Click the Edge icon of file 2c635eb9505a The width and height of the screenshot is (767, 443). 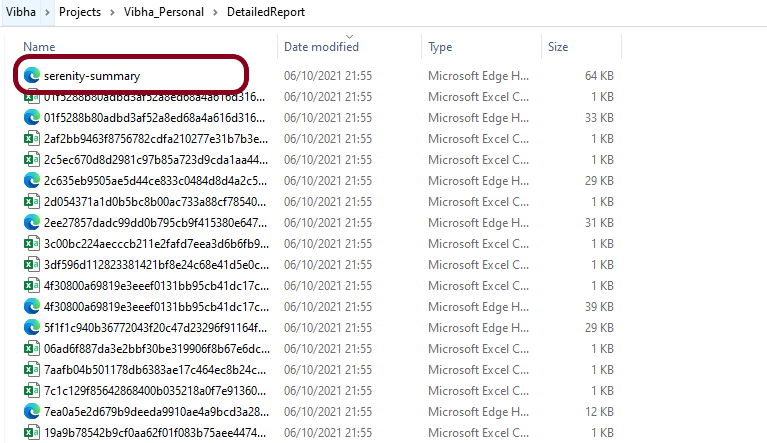coord(31,180)
